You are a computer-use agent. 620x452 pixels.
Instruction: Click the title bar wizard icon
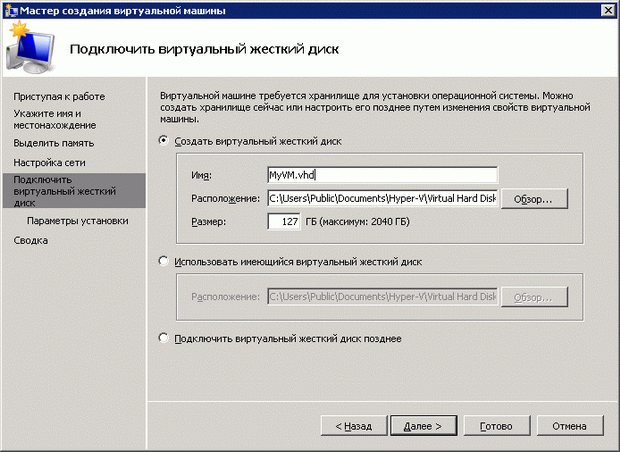pos(10,10)
